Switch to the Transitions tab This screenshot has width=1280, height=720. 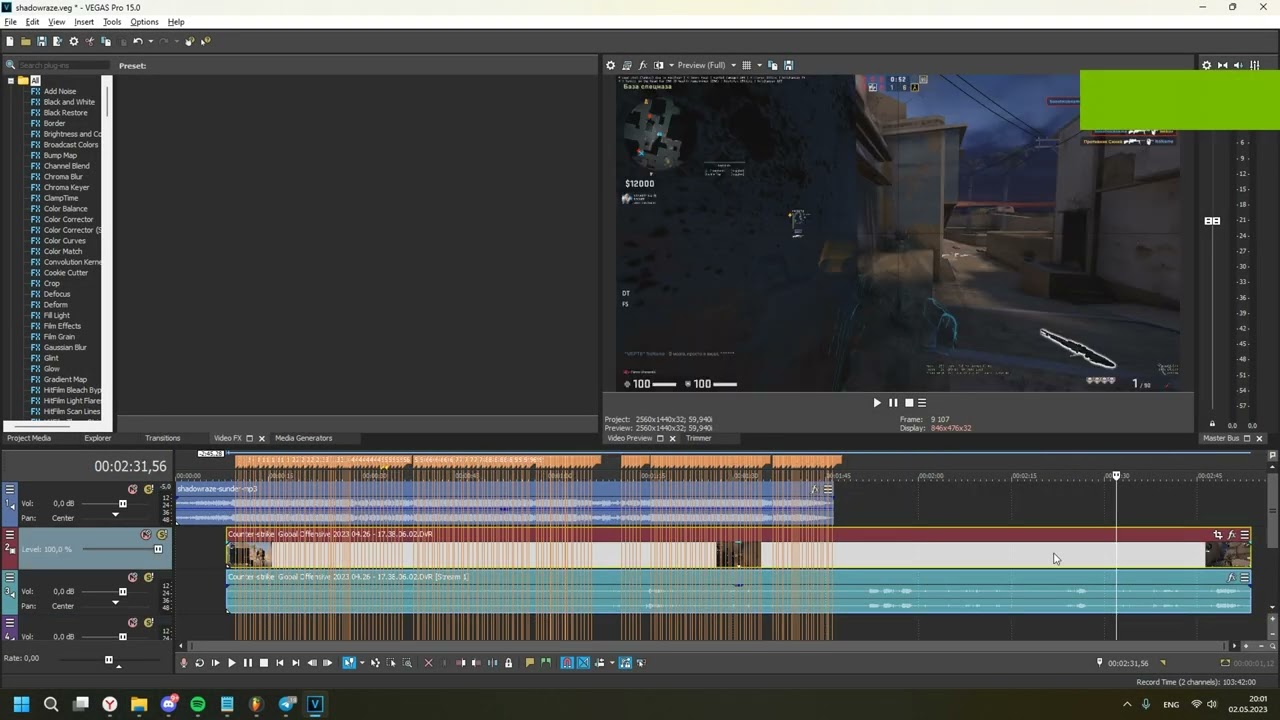pos(162,438)
